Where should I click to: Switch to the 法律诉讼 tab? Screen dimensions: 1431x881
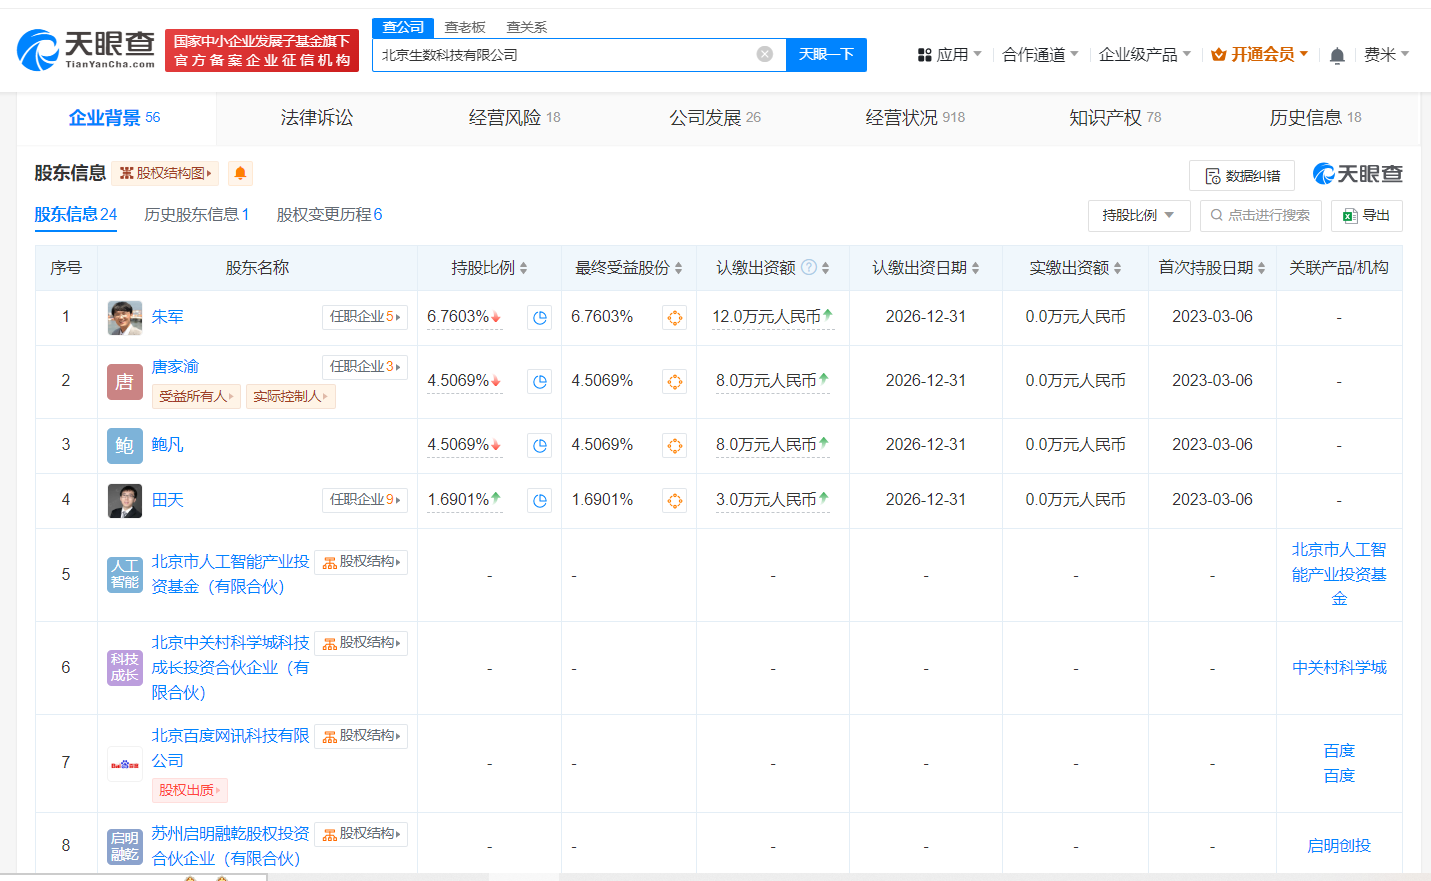coord(314,117)
